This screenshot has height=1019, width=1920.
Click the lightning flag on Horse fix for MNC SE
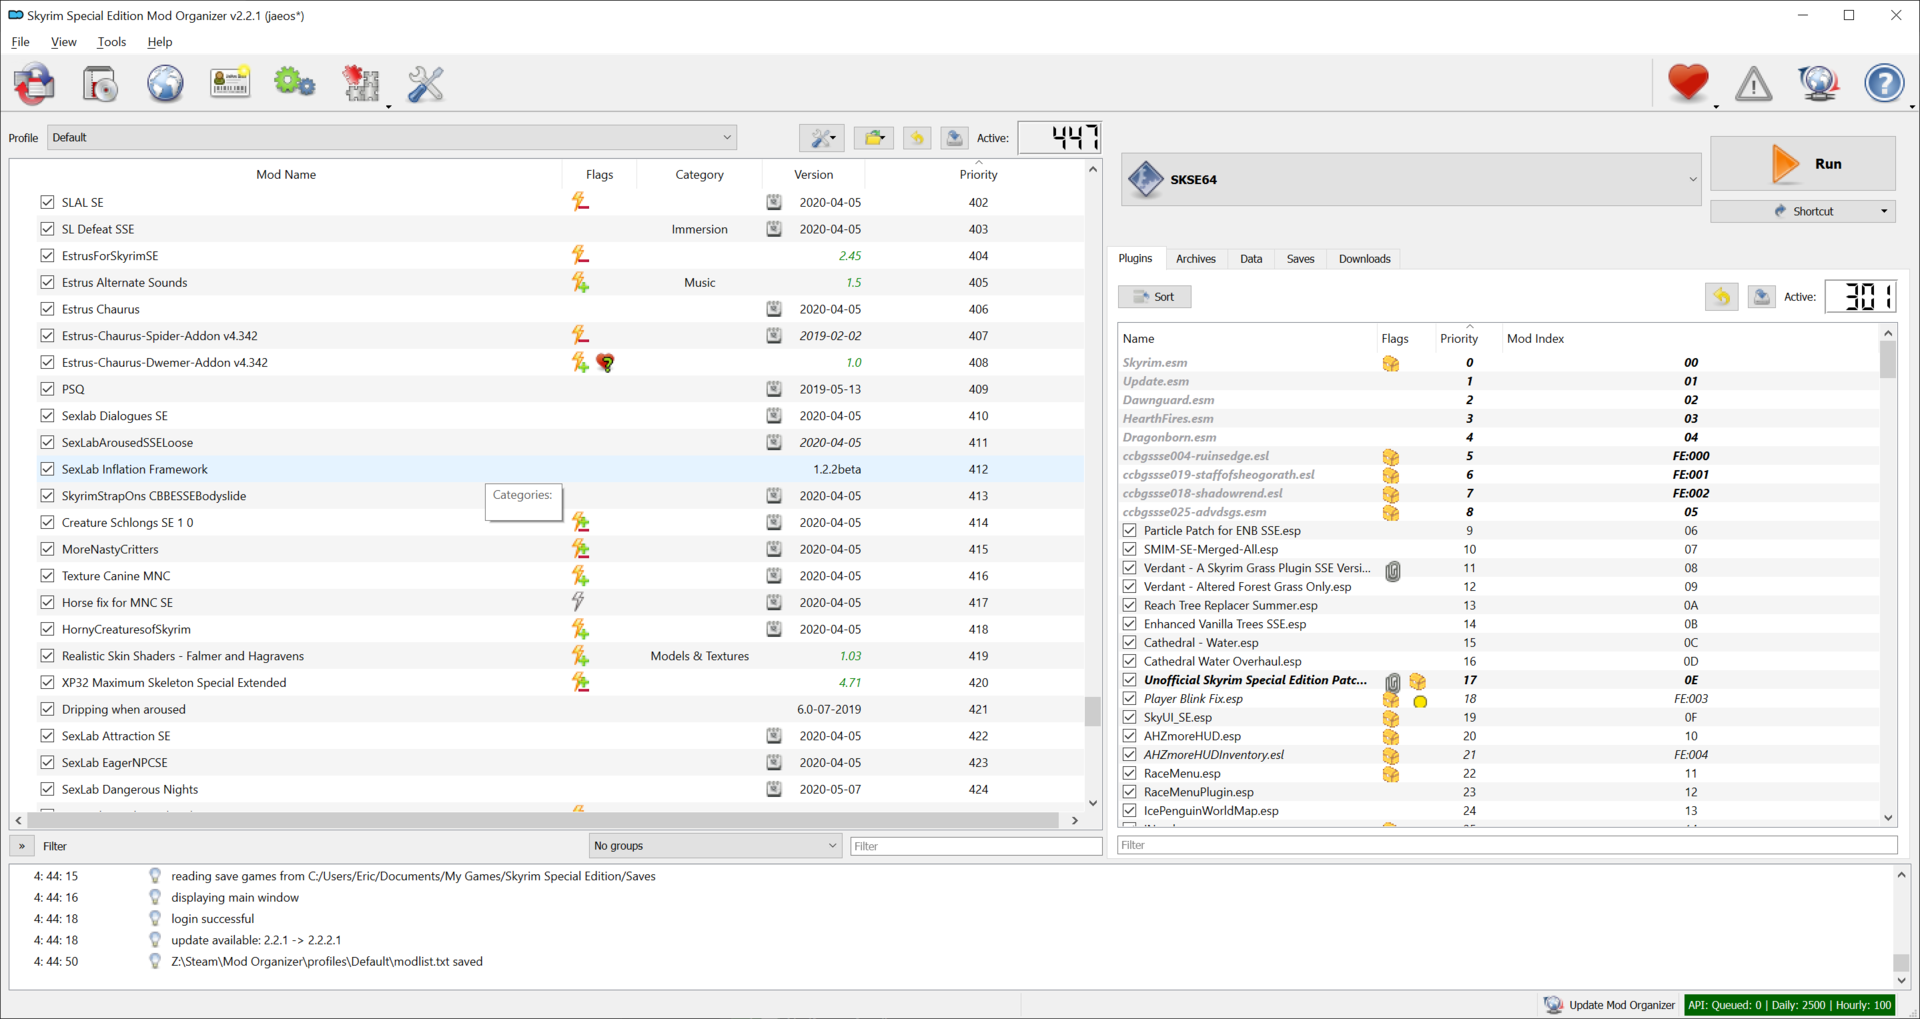click(x=578, y=602)
